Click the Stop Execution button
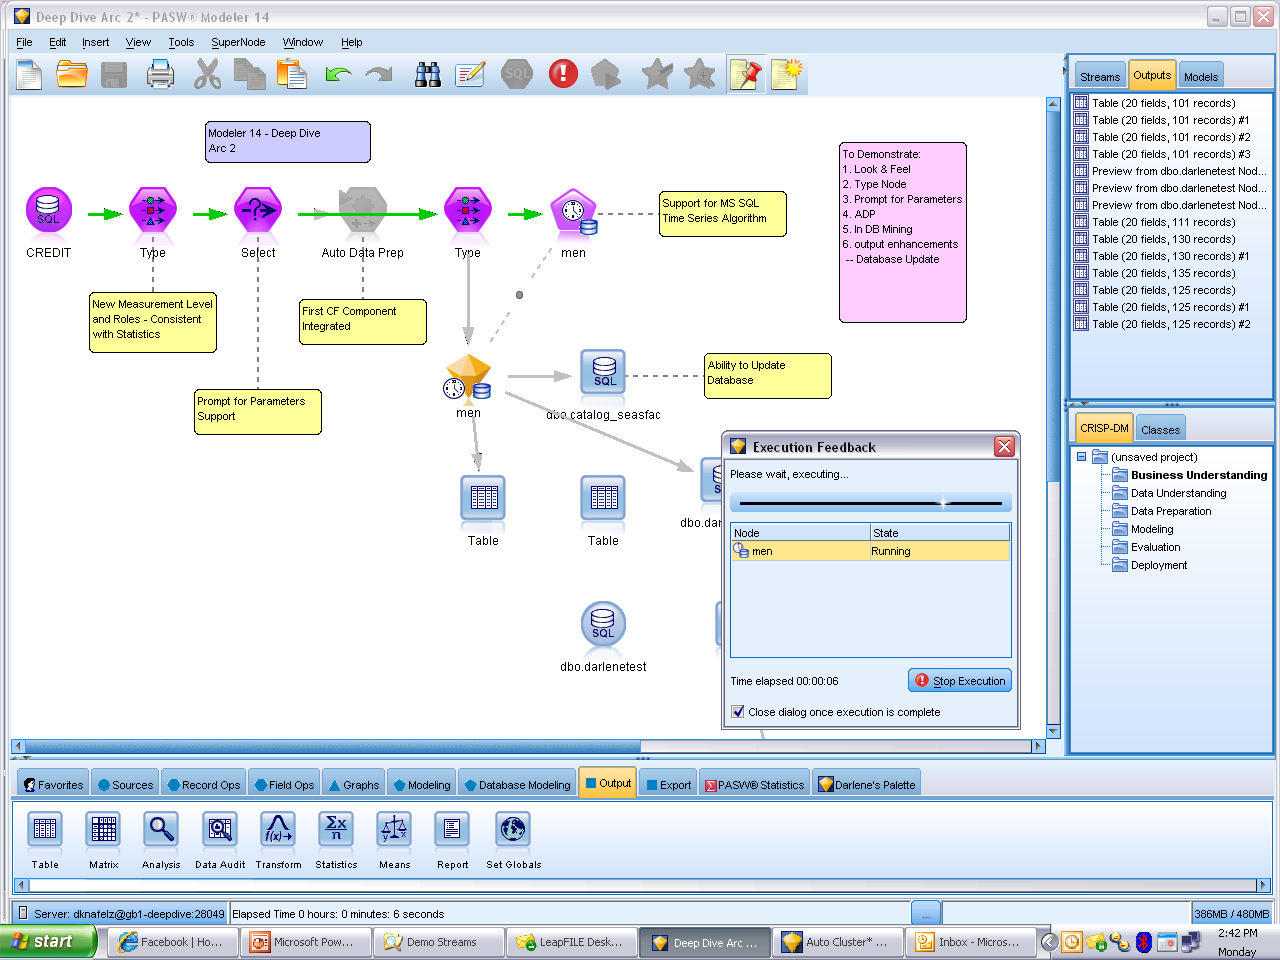 [960, 681]
